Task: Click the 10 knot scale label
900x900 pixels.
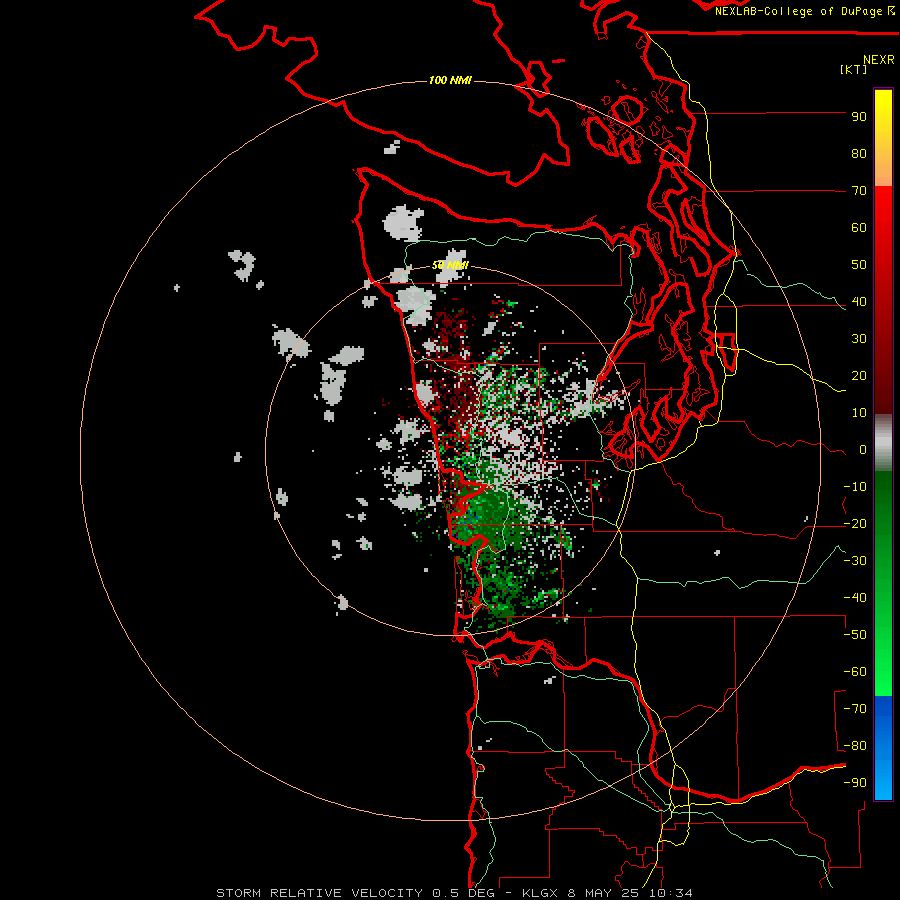Action: pos(859,413)
